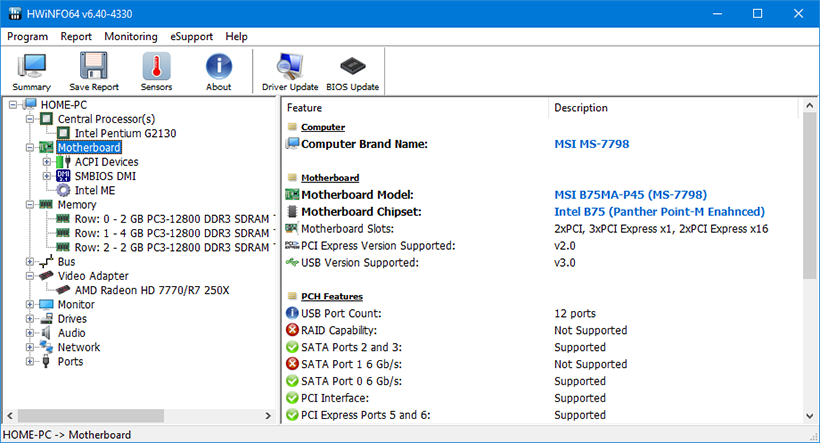Expand the ACPI Devices node
The width and height of the screenshot is (820, 443).
click(x=47, y=162)
